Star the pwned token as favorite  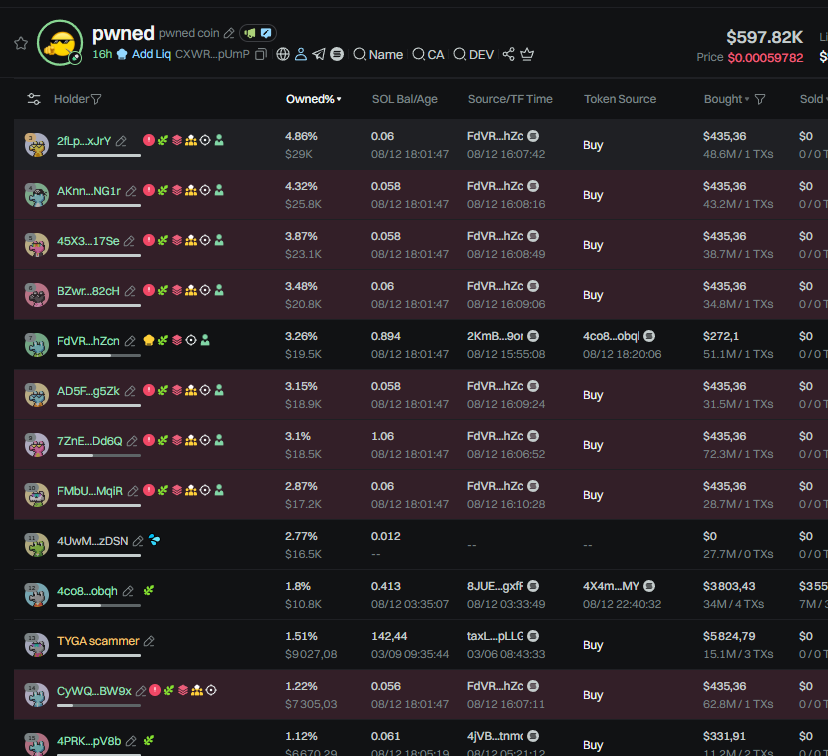pyautogui.click(x=21, y=43)
